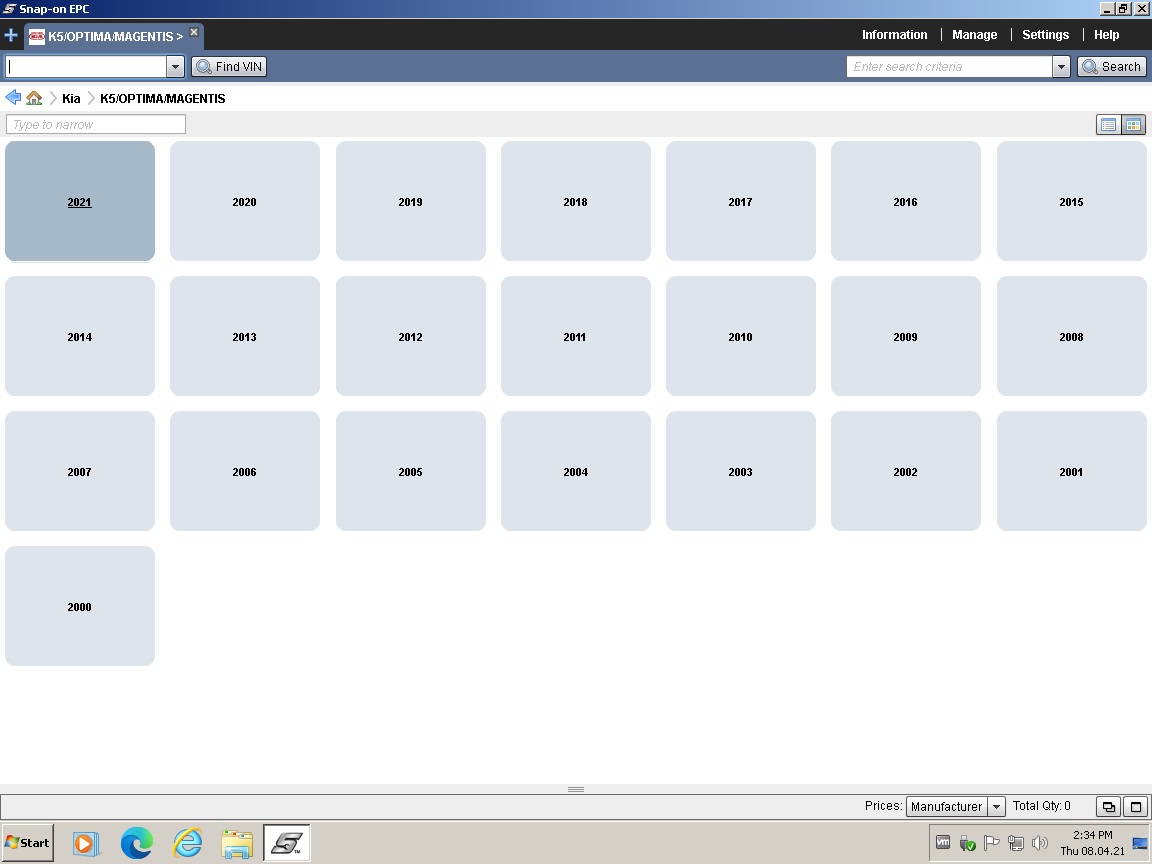
Task: Click the VMware tools tray icon
Action: click(943, 843)
